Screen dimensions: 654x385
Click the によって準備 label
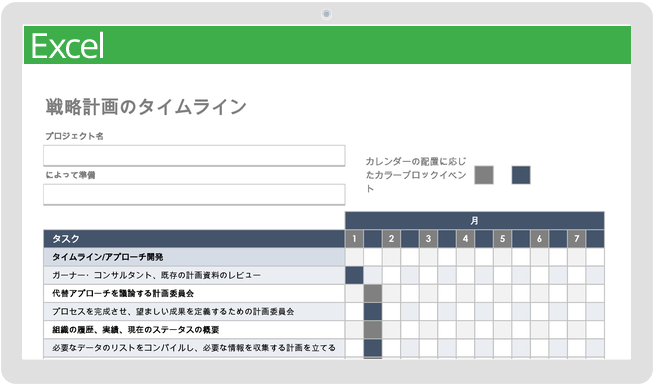coord(70,175)
